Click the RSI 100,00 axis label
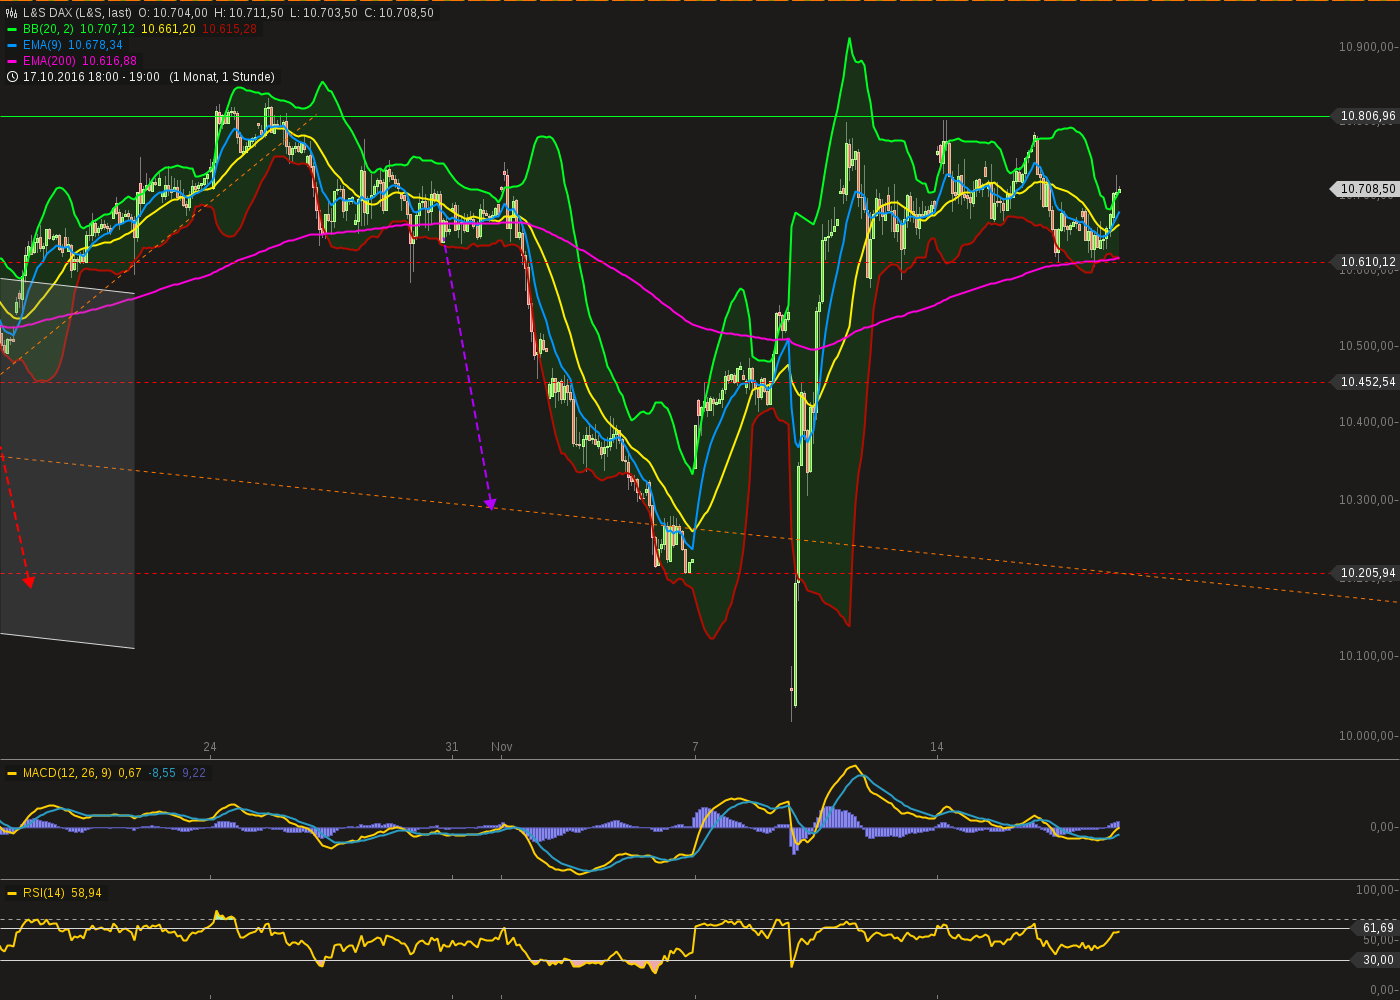Screen dimensions: 1400x1000 (1375, 890)
